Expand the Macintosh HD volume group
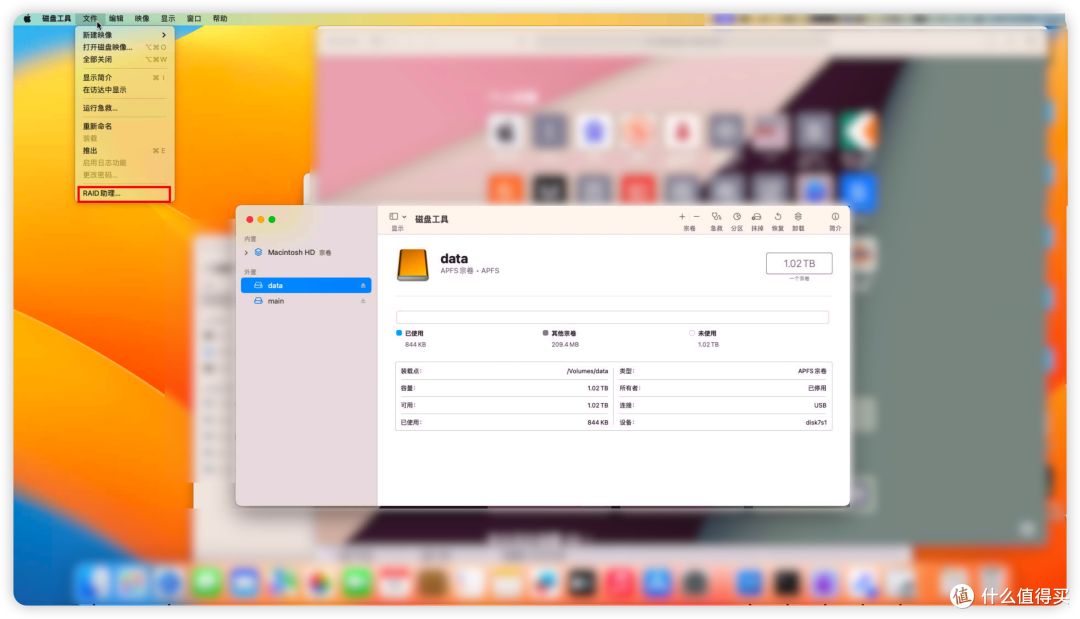1080x619 pixels. 246,253
